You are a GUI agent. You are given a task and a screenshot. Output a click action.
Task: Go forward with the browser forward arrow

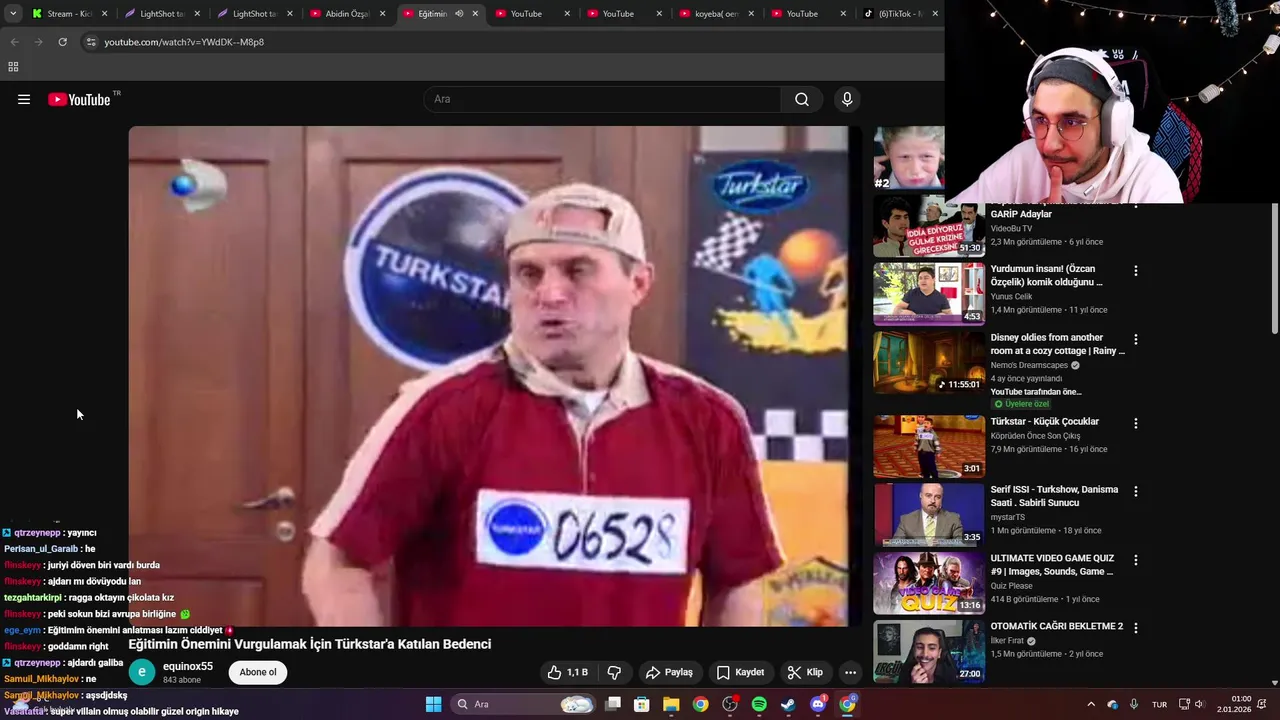38,42
